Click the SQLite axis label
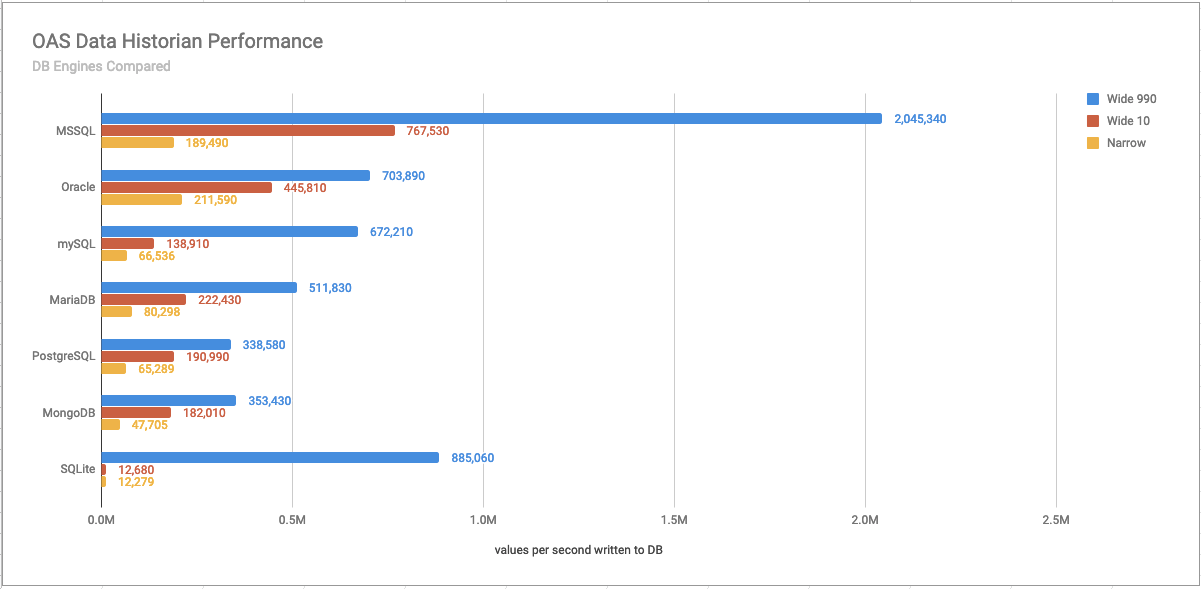The image size is (1201, 589). [x=77, y=469]
